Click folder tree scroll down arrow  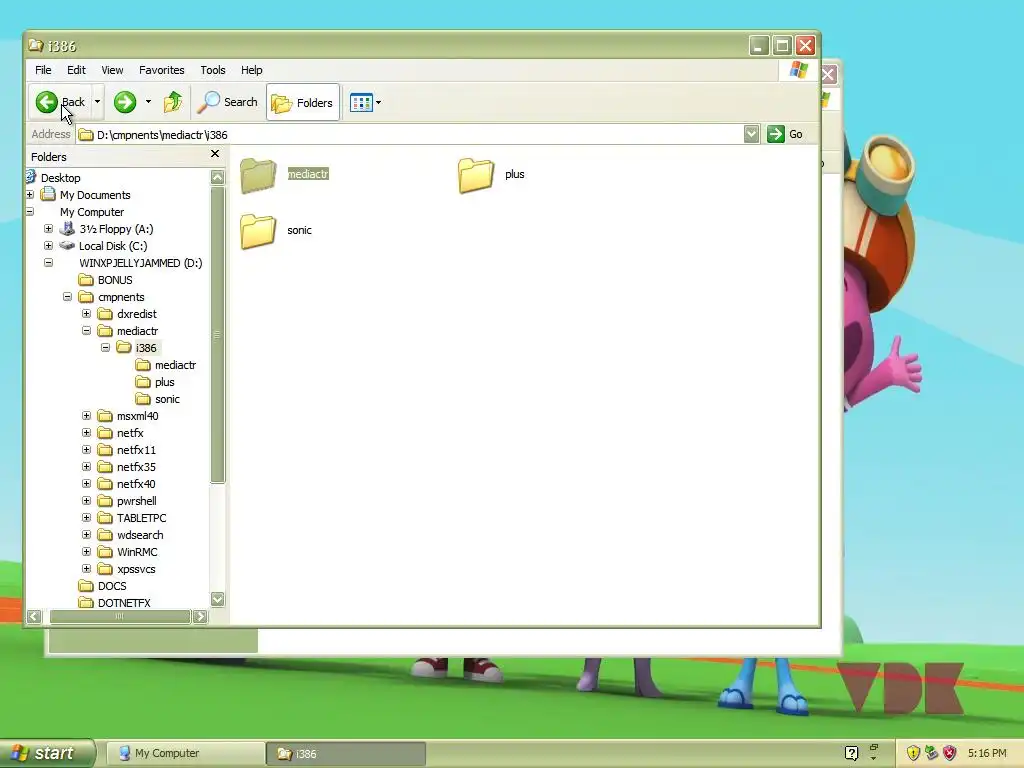(217, 599)
